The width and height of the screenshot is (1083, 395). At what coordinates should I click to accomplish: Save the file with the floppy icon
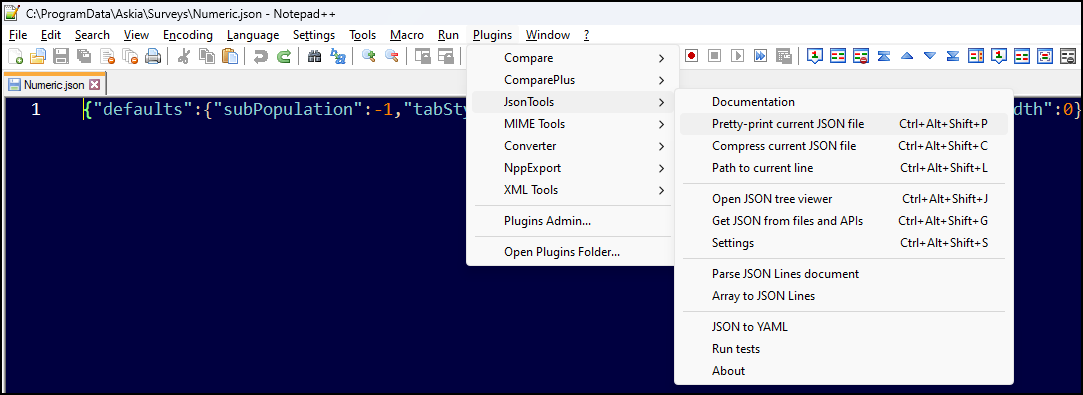pyautogui.click(x=61, y=57)
